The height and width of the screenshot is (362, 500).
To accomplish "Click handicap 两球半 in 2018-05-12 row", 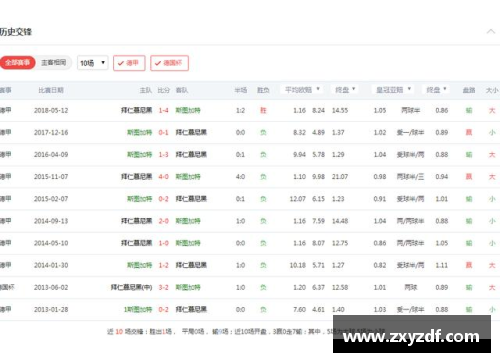I will point(410,110).
